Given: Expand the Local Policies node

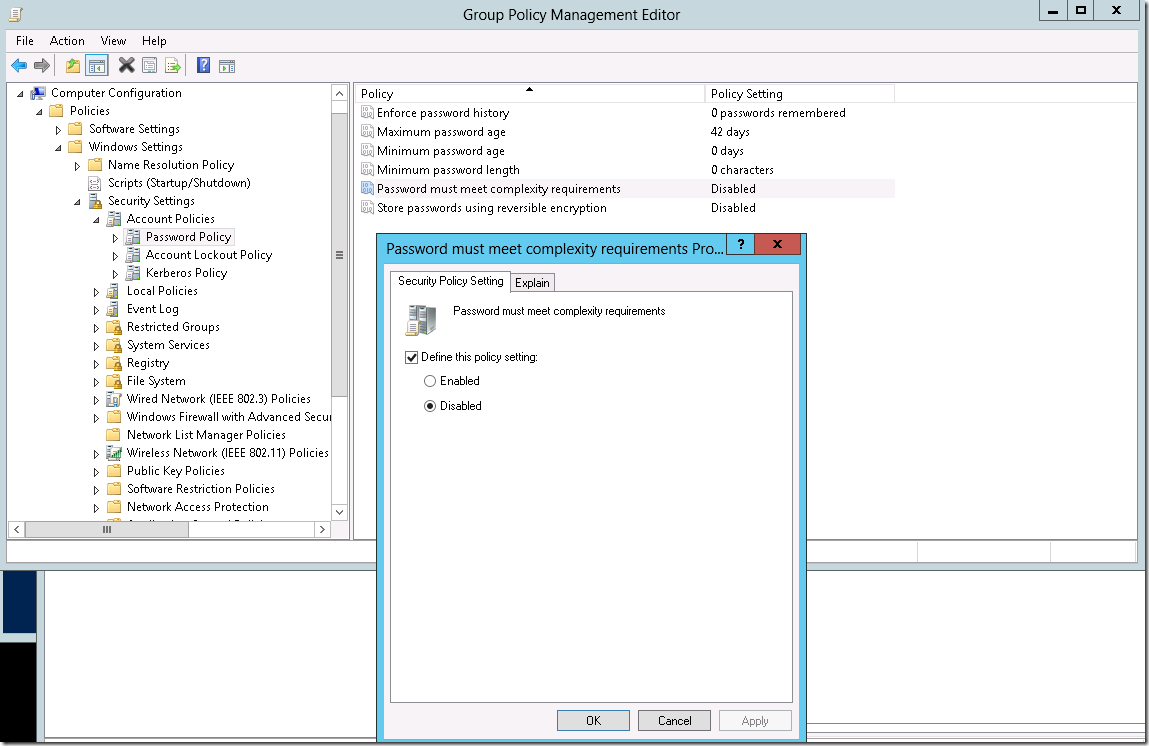Looking at the screenshot, I should click(96, 292).
